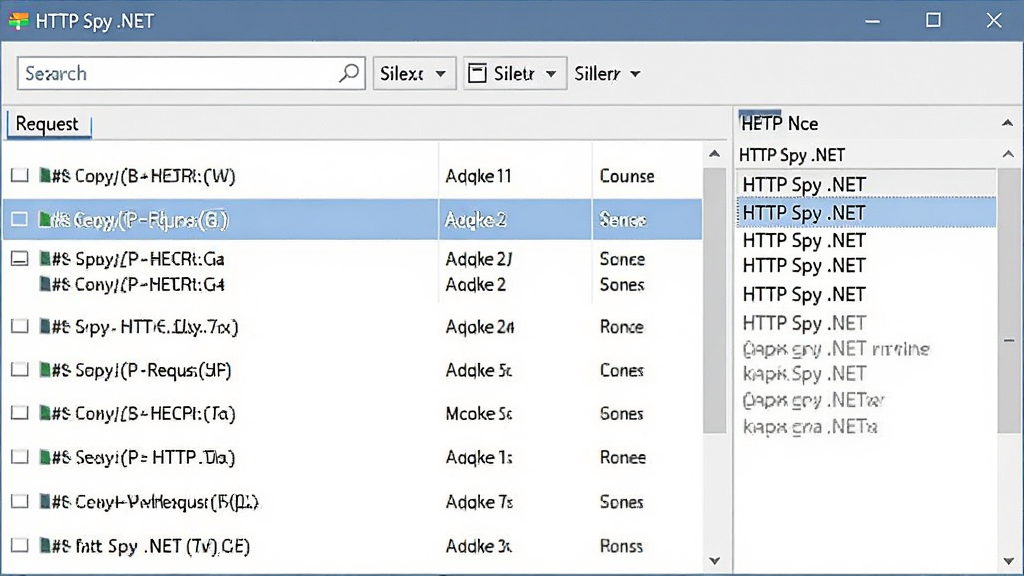The height and width of the screenshot is (576, 1024).
Task: Click request list vertical scrollbar thumb
Action: pyautogui.click(x=714, y=300)
